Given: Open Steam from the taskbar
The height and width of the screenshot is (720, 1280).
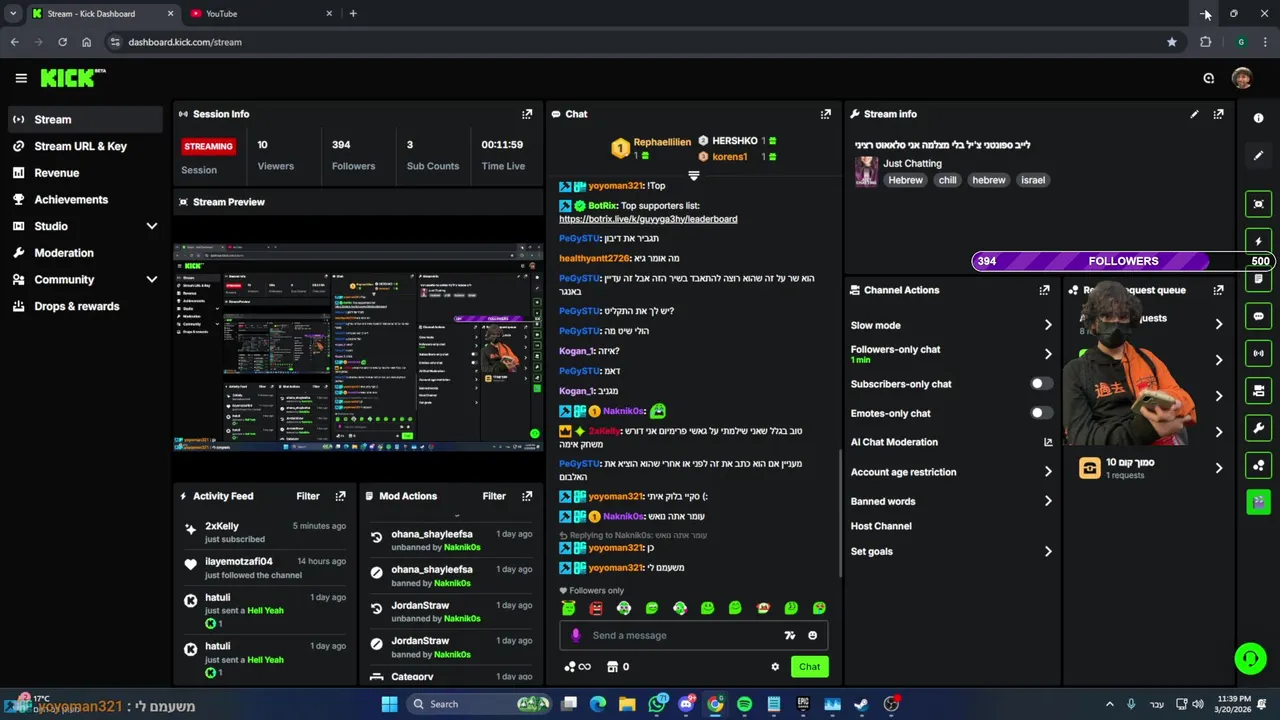Looking at the screenshot, I should click(861, 704).
